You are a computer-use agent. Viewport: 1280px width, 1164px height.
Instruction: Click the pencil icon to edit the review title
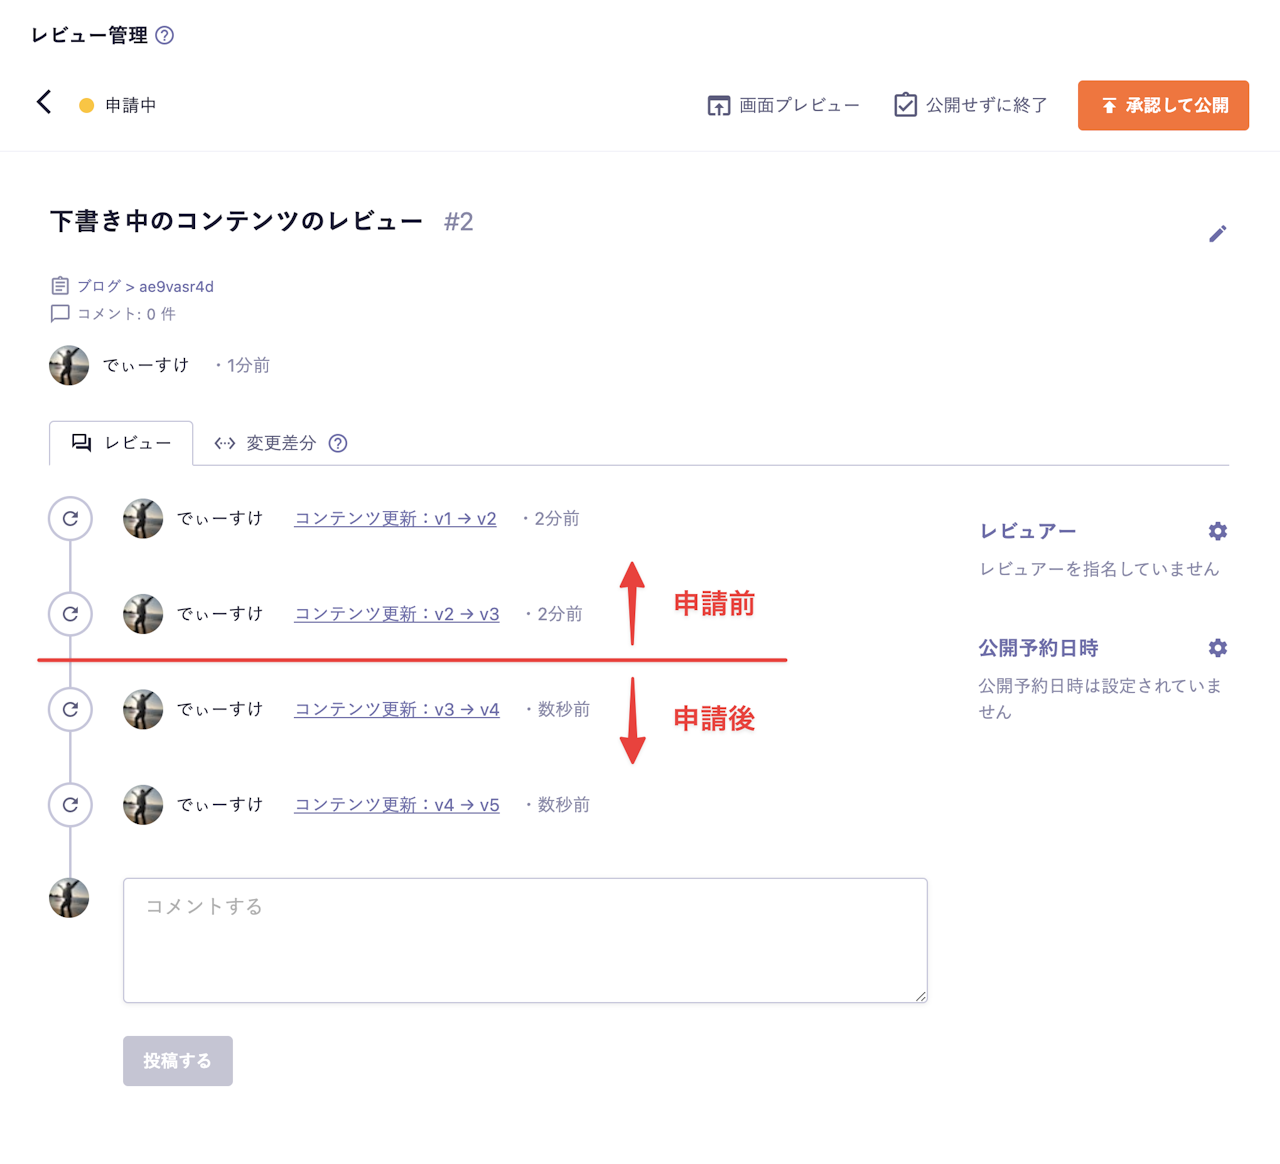tap(1218, 233)
